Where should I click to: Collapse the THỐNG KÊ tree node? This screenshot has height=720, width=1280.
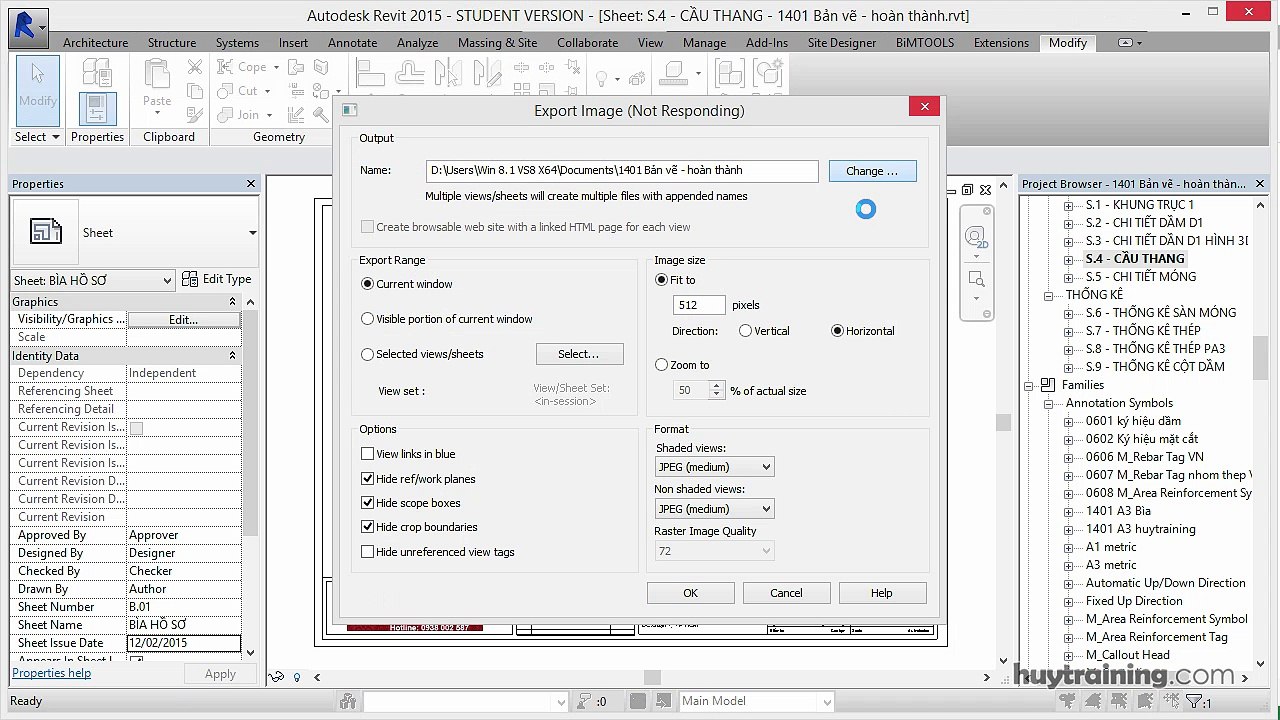tap(1048, 295)
